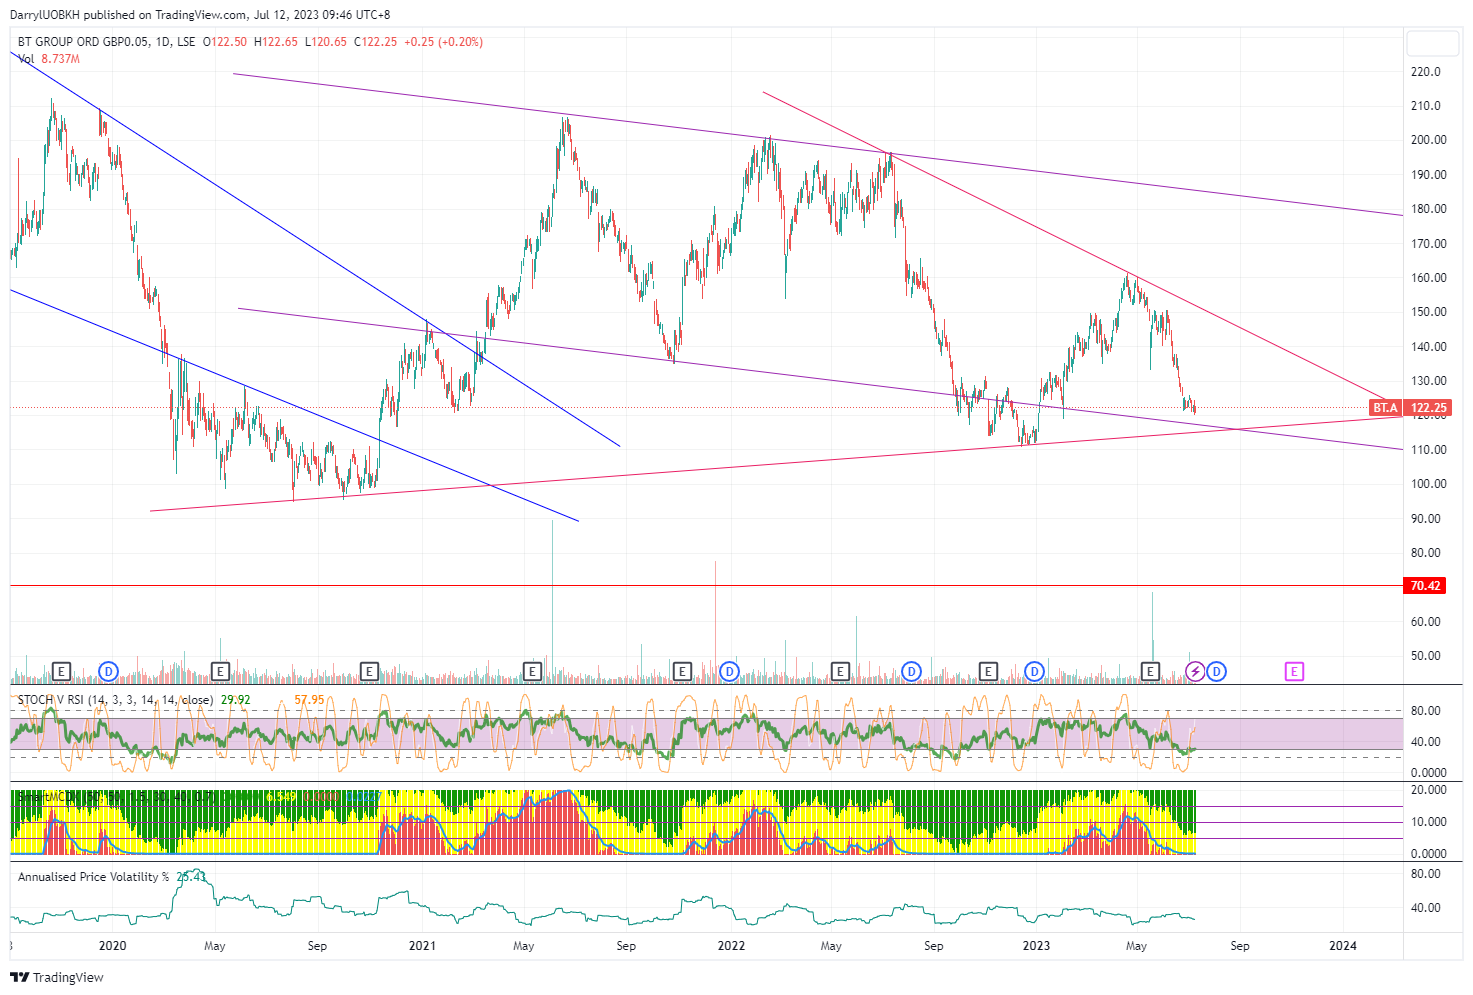Click the 100.00 price axis label
This screenshot has width=1473, height=995.
1428,484
